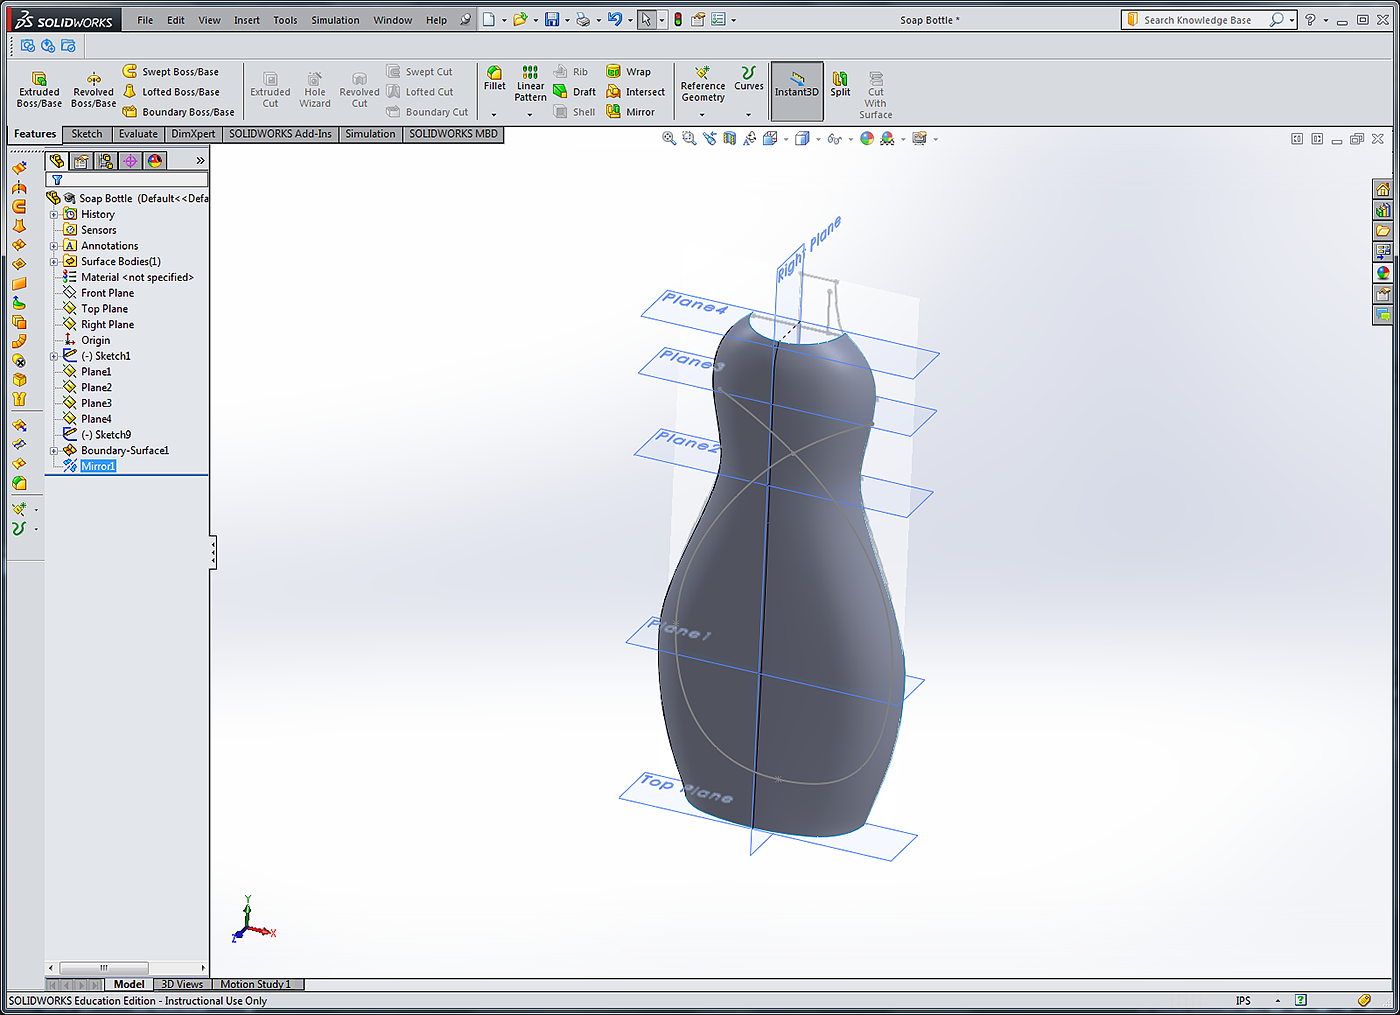Open the Reference Geometry dropdown arrow
Image resolution: width=1400 pixels, height=1015 pixels.
(x=702, y=114)
